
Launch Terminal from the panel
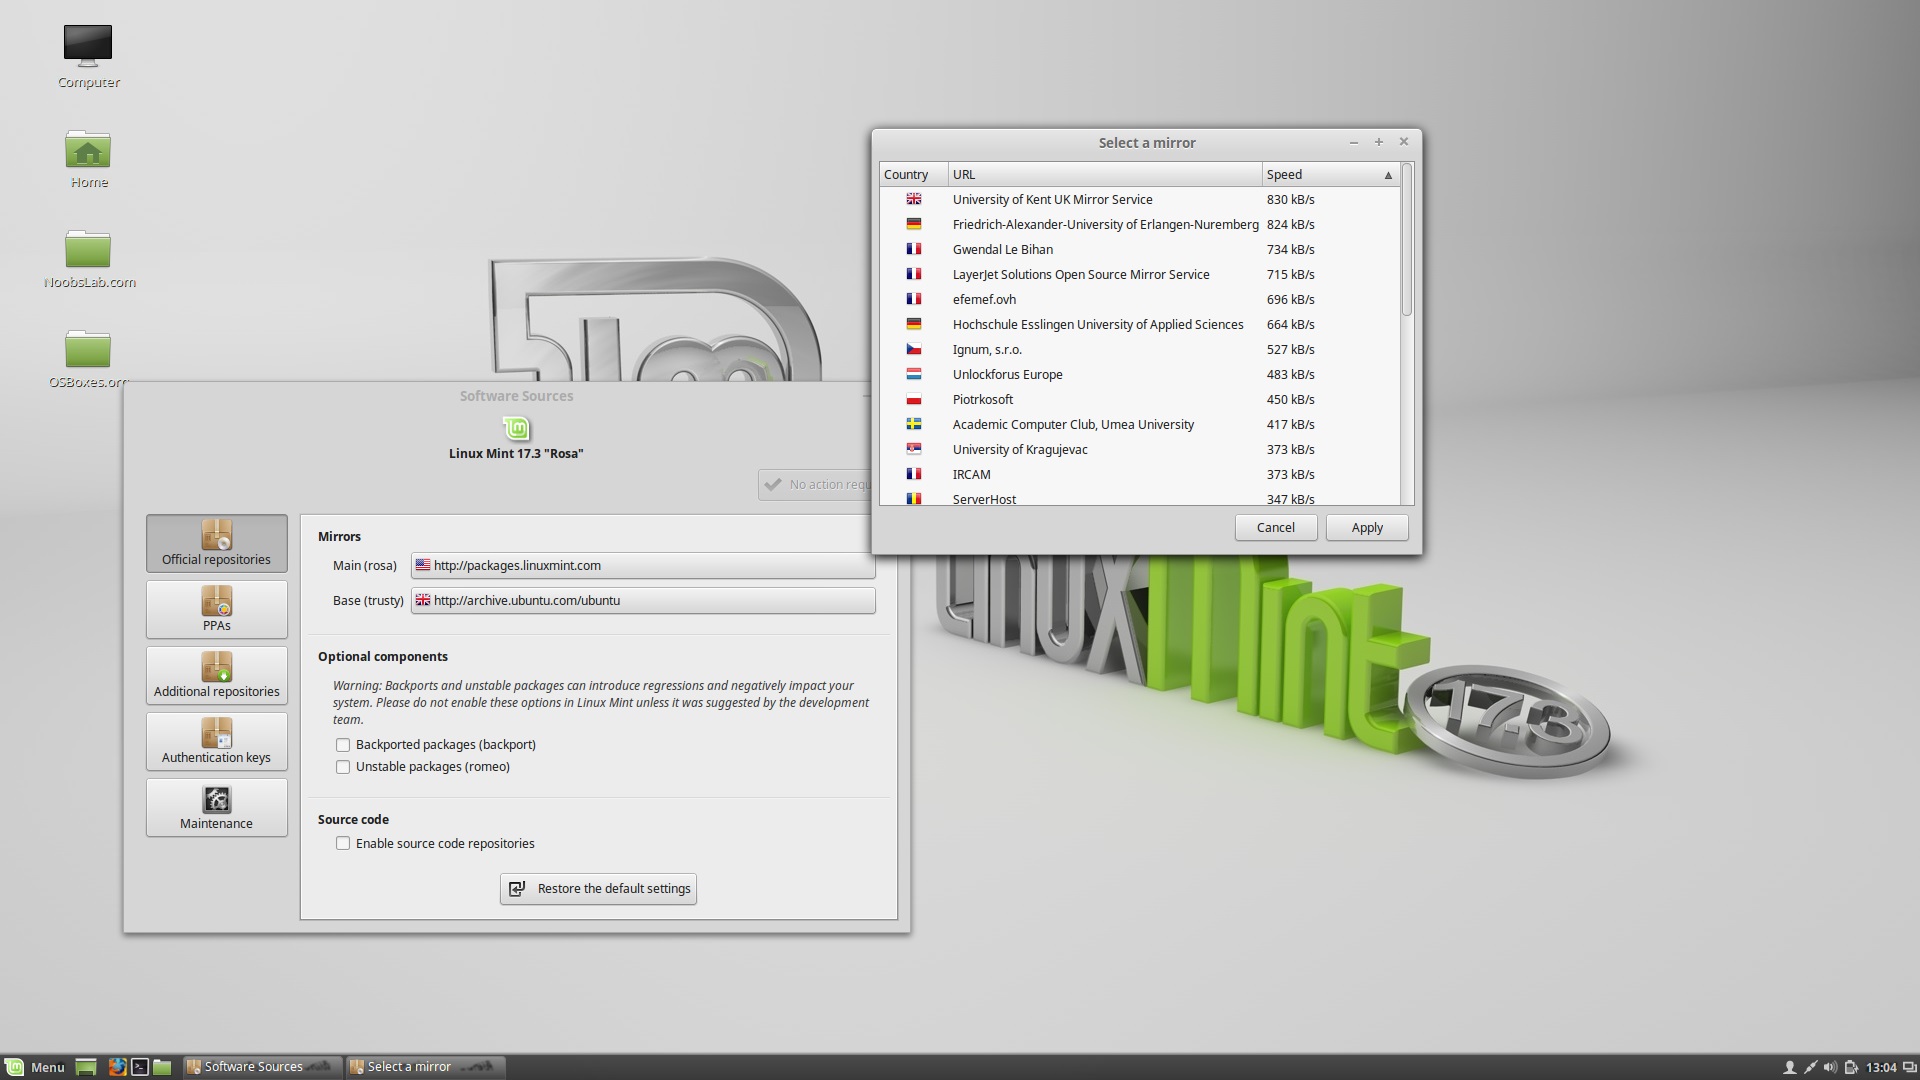140,1067
